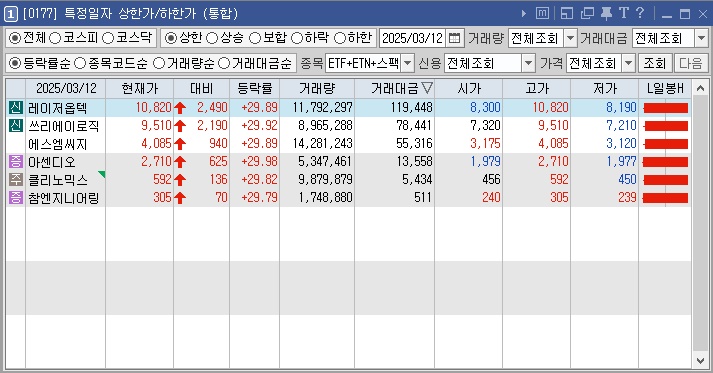This screenshot has width=713, height=373.
Task: Click the L일봉H column header
Action: click(665, 88)
